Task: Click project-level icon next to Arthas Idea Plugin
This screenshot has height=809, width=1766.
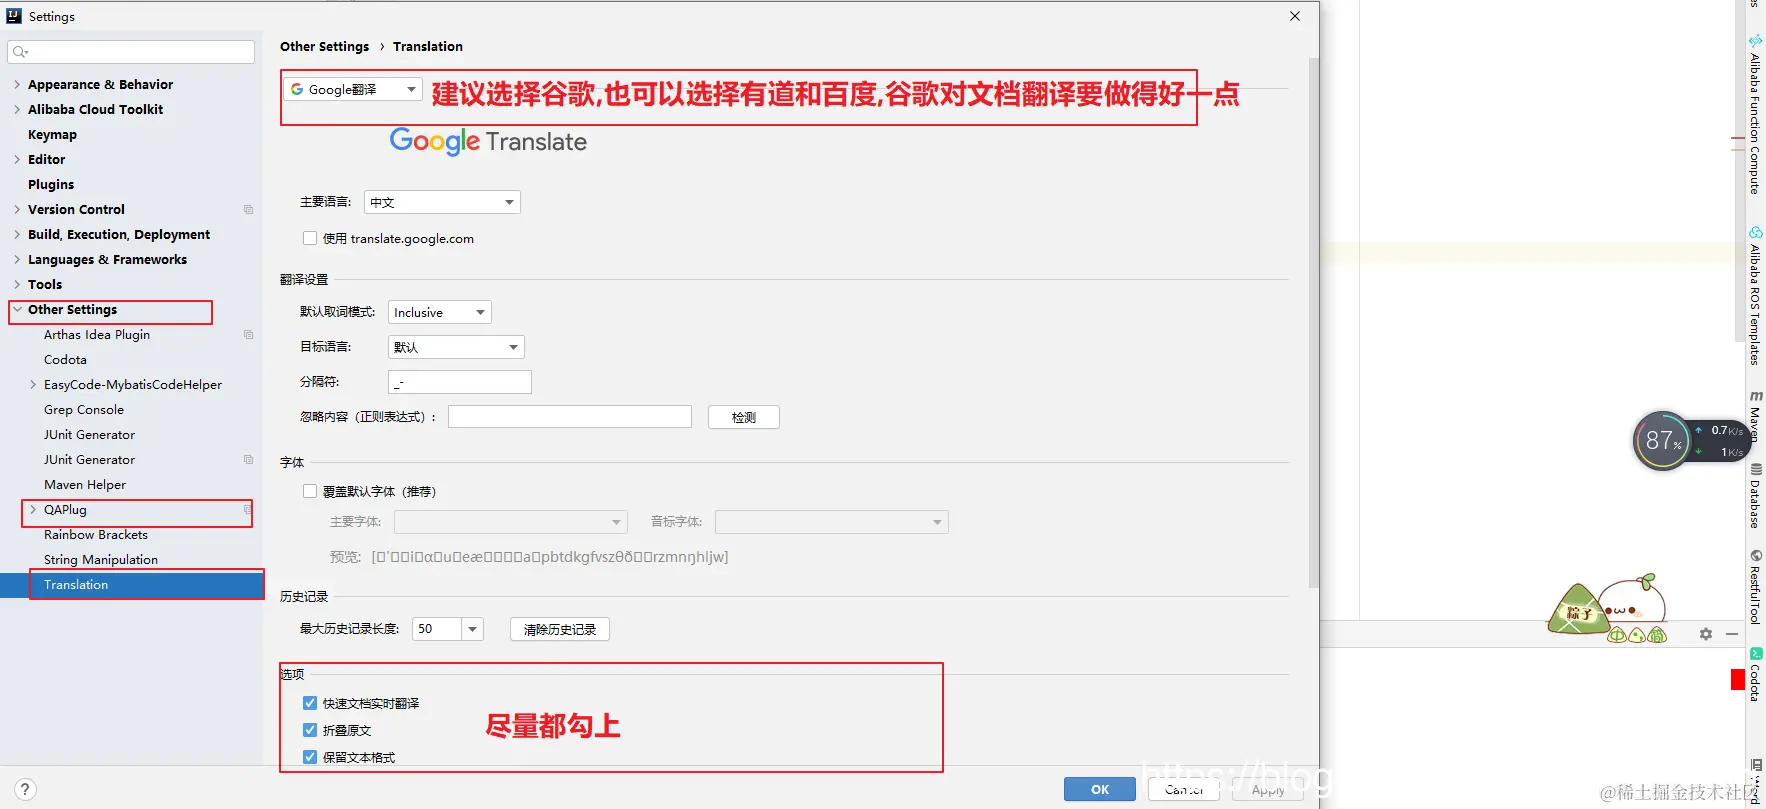Action: pyautogui.click(x=248, y=335)
